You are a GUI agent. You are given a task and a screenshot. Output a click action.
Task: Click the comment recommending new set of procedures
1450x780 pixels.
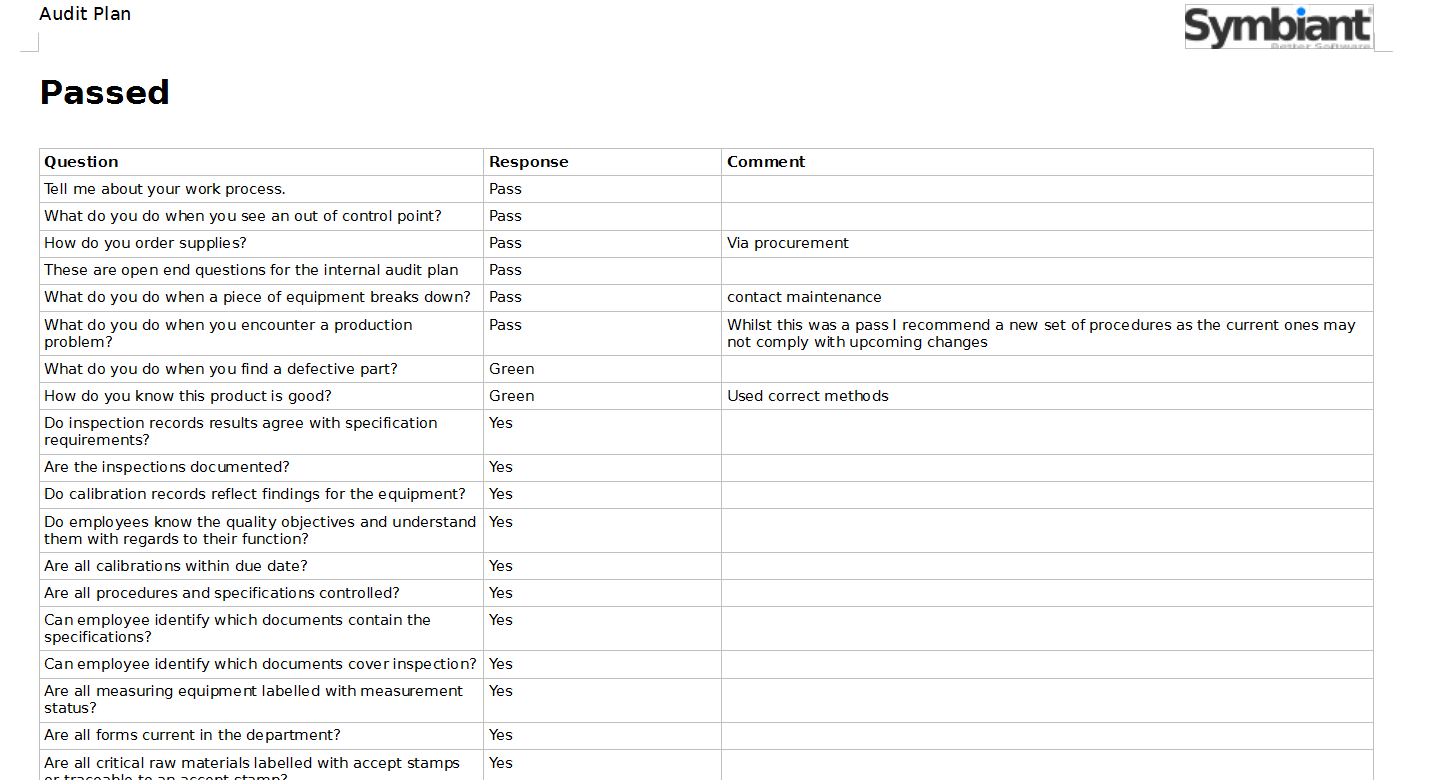coord(1041,333)
